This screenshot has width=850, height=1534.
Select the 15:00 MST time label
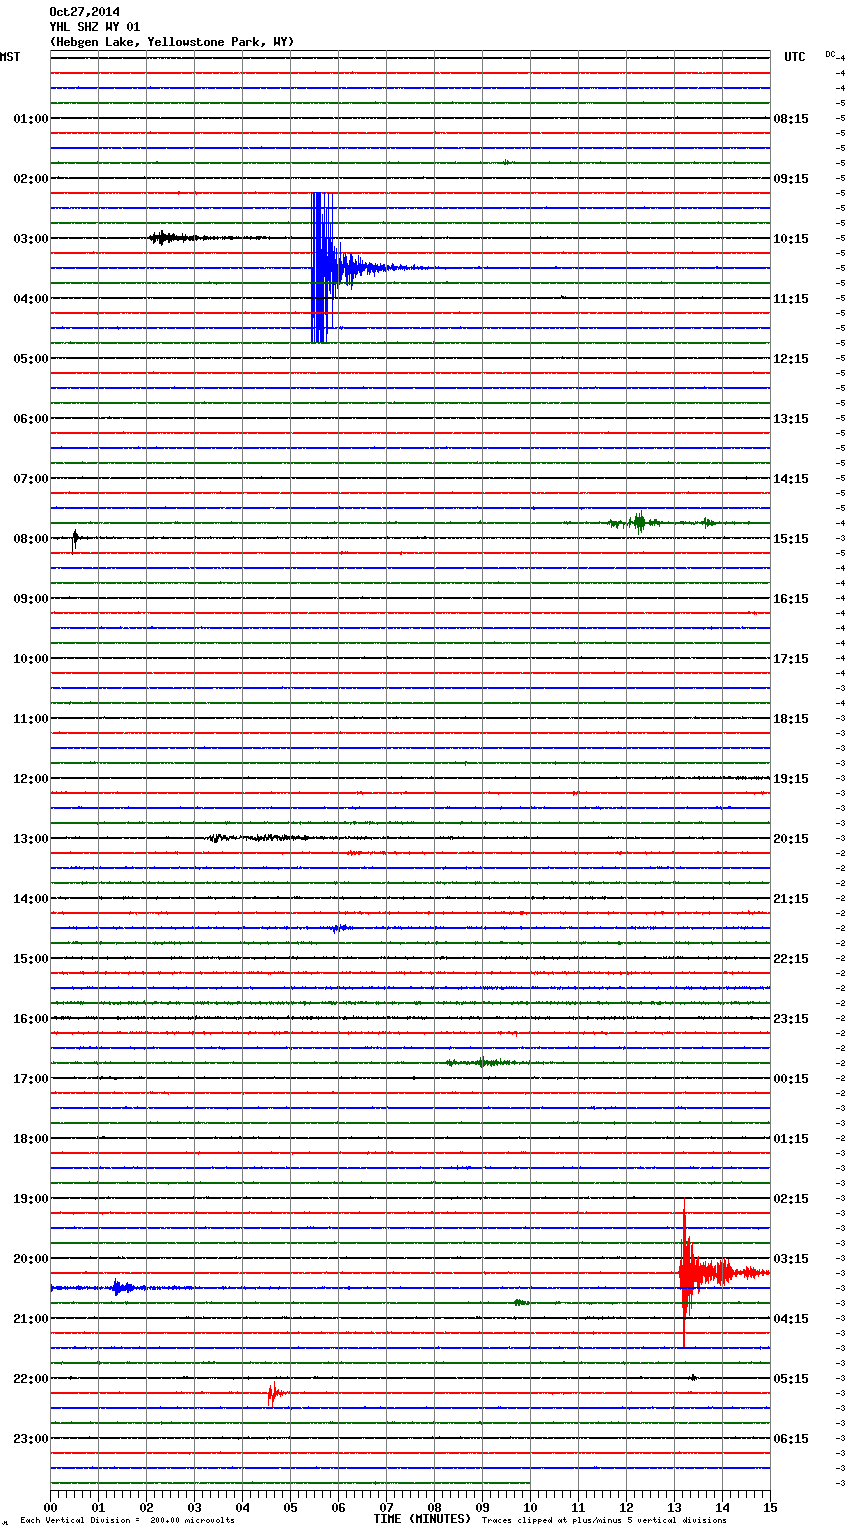31,959
